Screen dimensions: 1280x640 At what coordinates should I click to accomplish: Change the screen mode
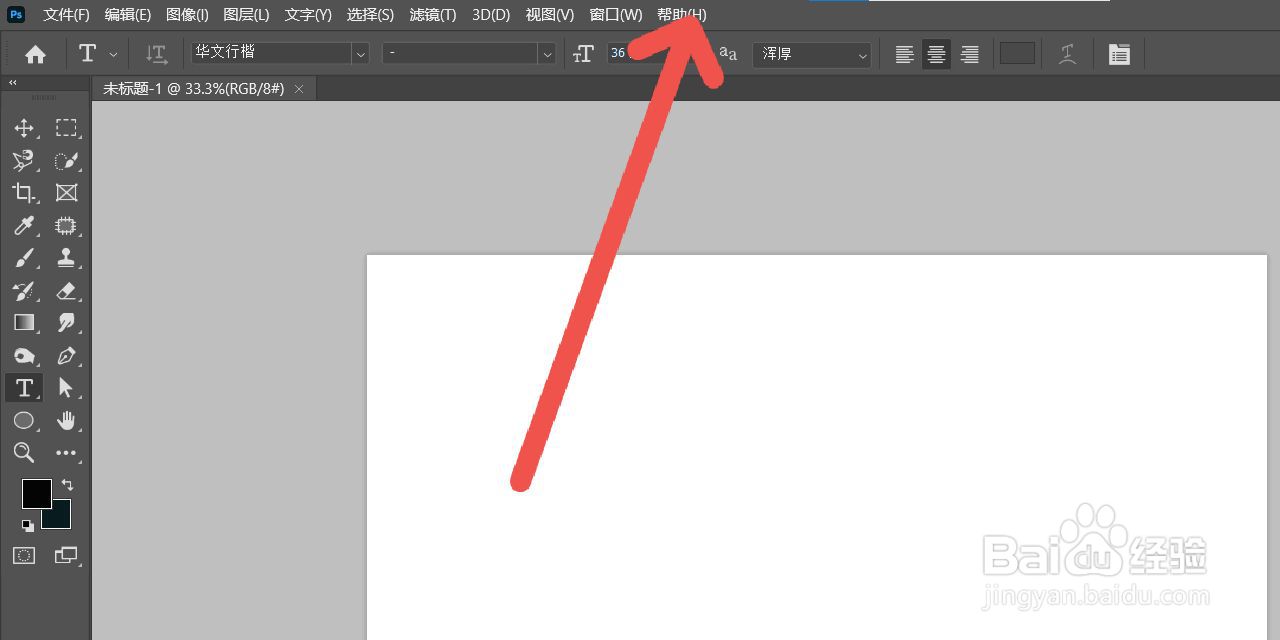tap(66, 555)
